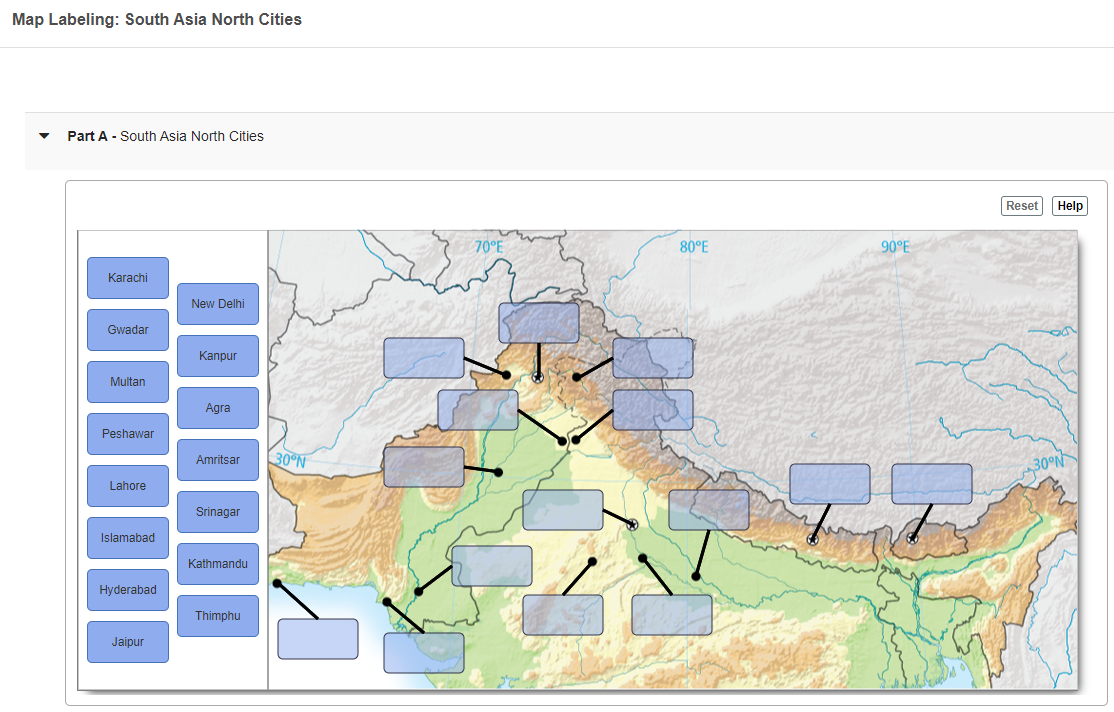Viewport: 1114px width, 712px height.
Task: Select the Thimphu city label
Action: coord(217,615)
